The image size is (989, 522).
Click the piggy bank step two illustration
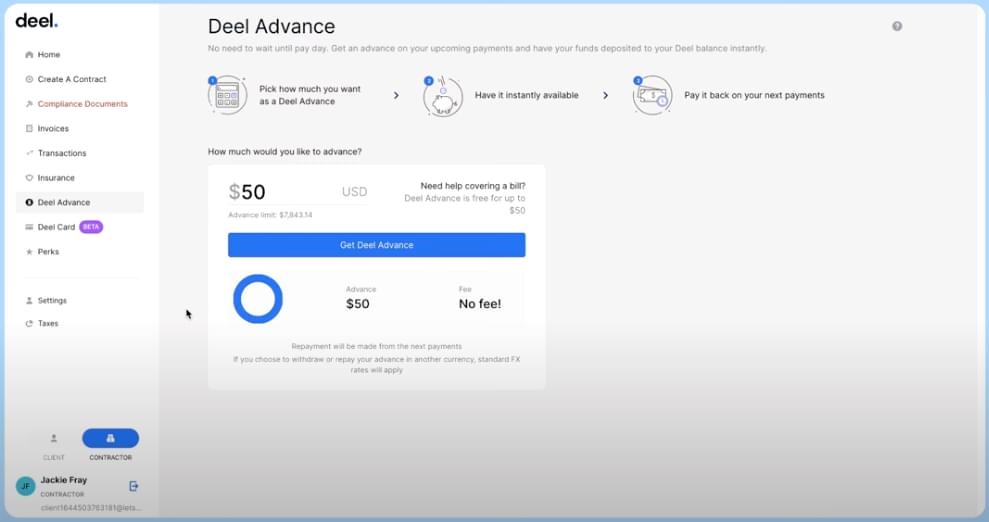pos(443,96)
